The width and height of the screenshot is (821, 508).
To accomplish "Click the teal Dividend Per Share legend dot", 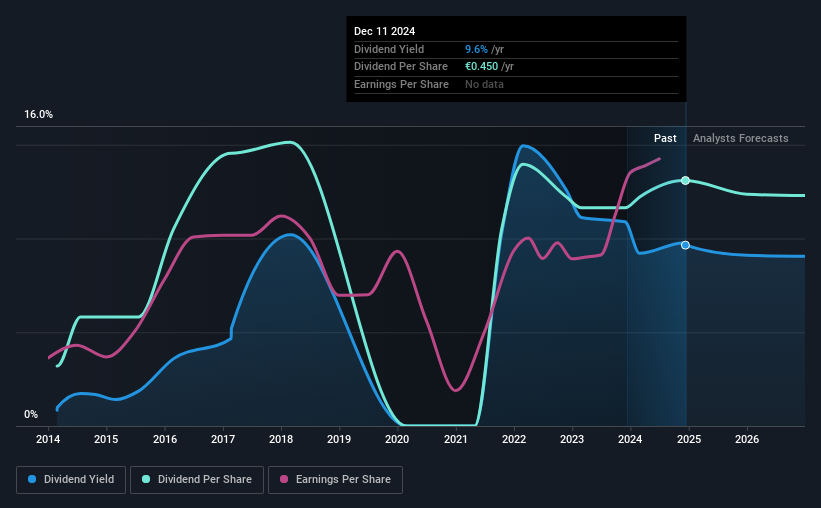I will coord(146,479).
